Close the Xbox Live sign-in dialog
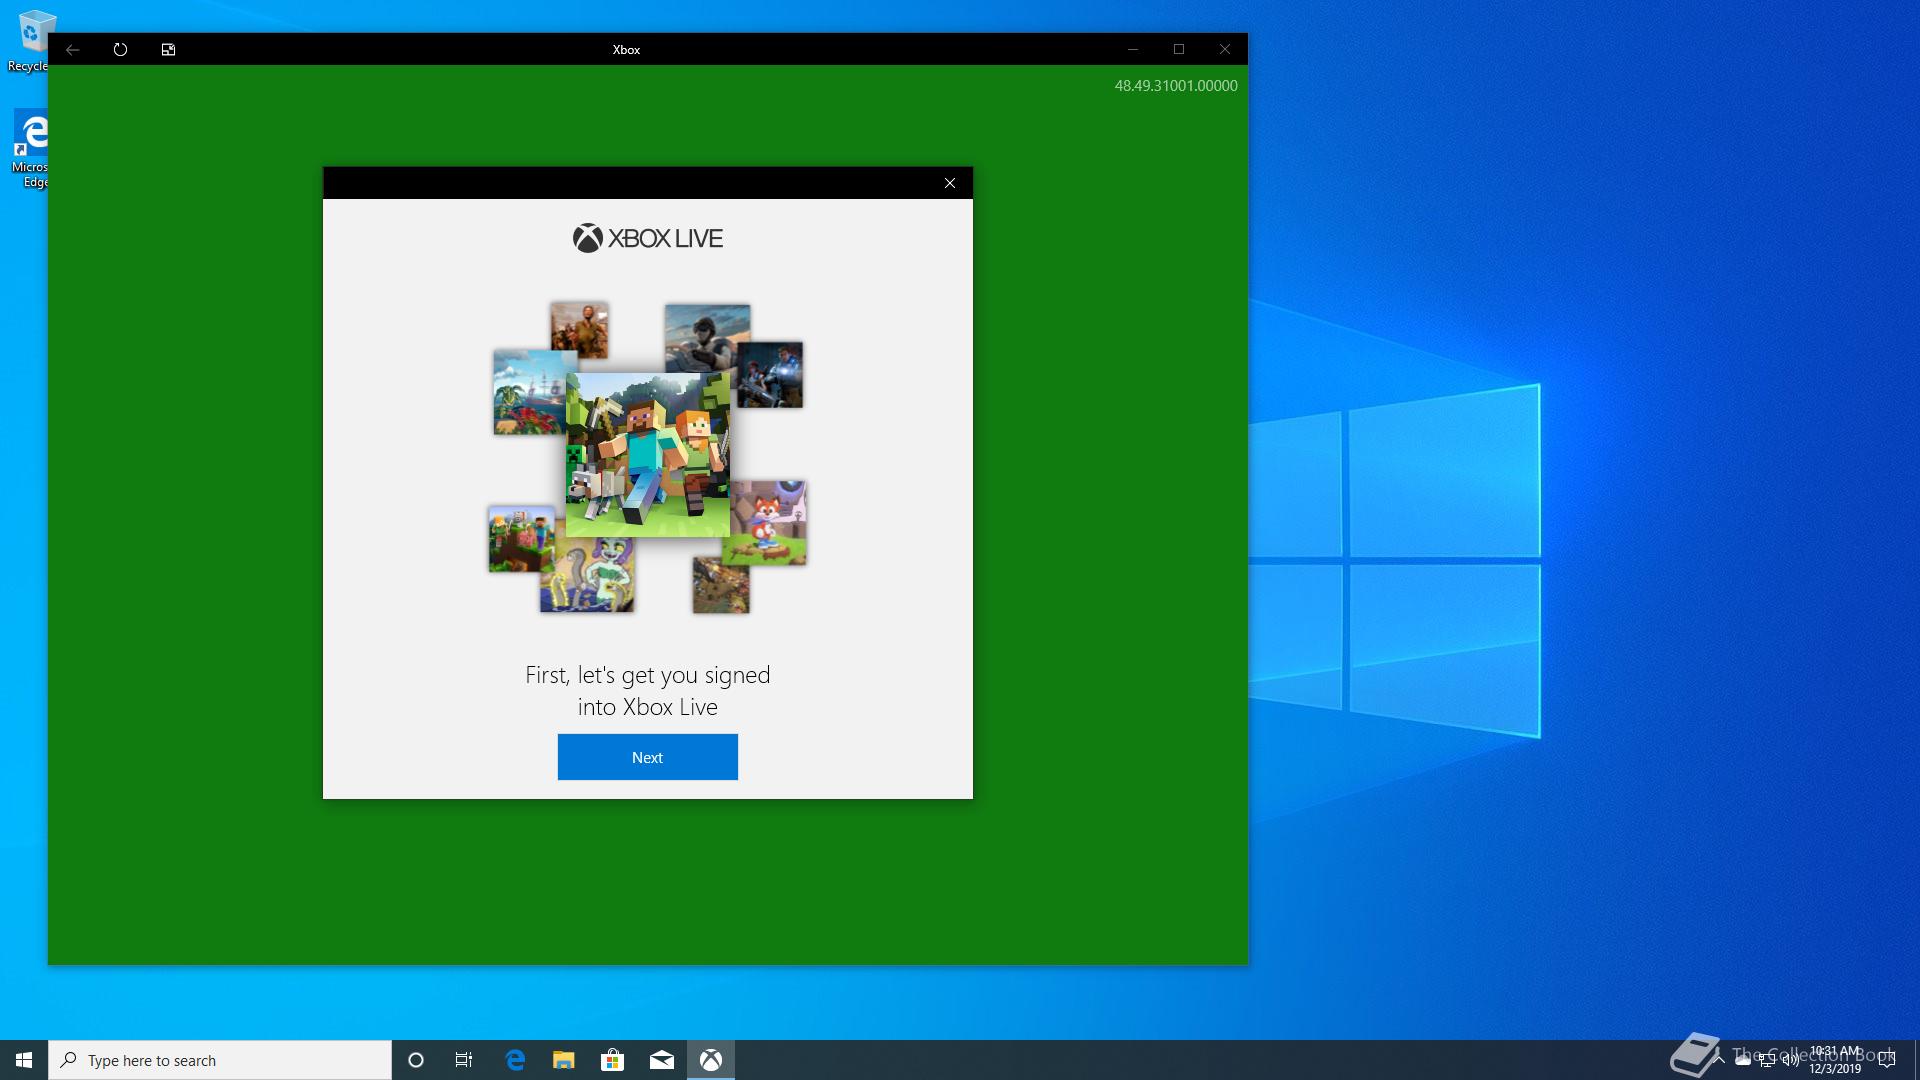The image size is (1920, 1080). [x=950, y=183]
